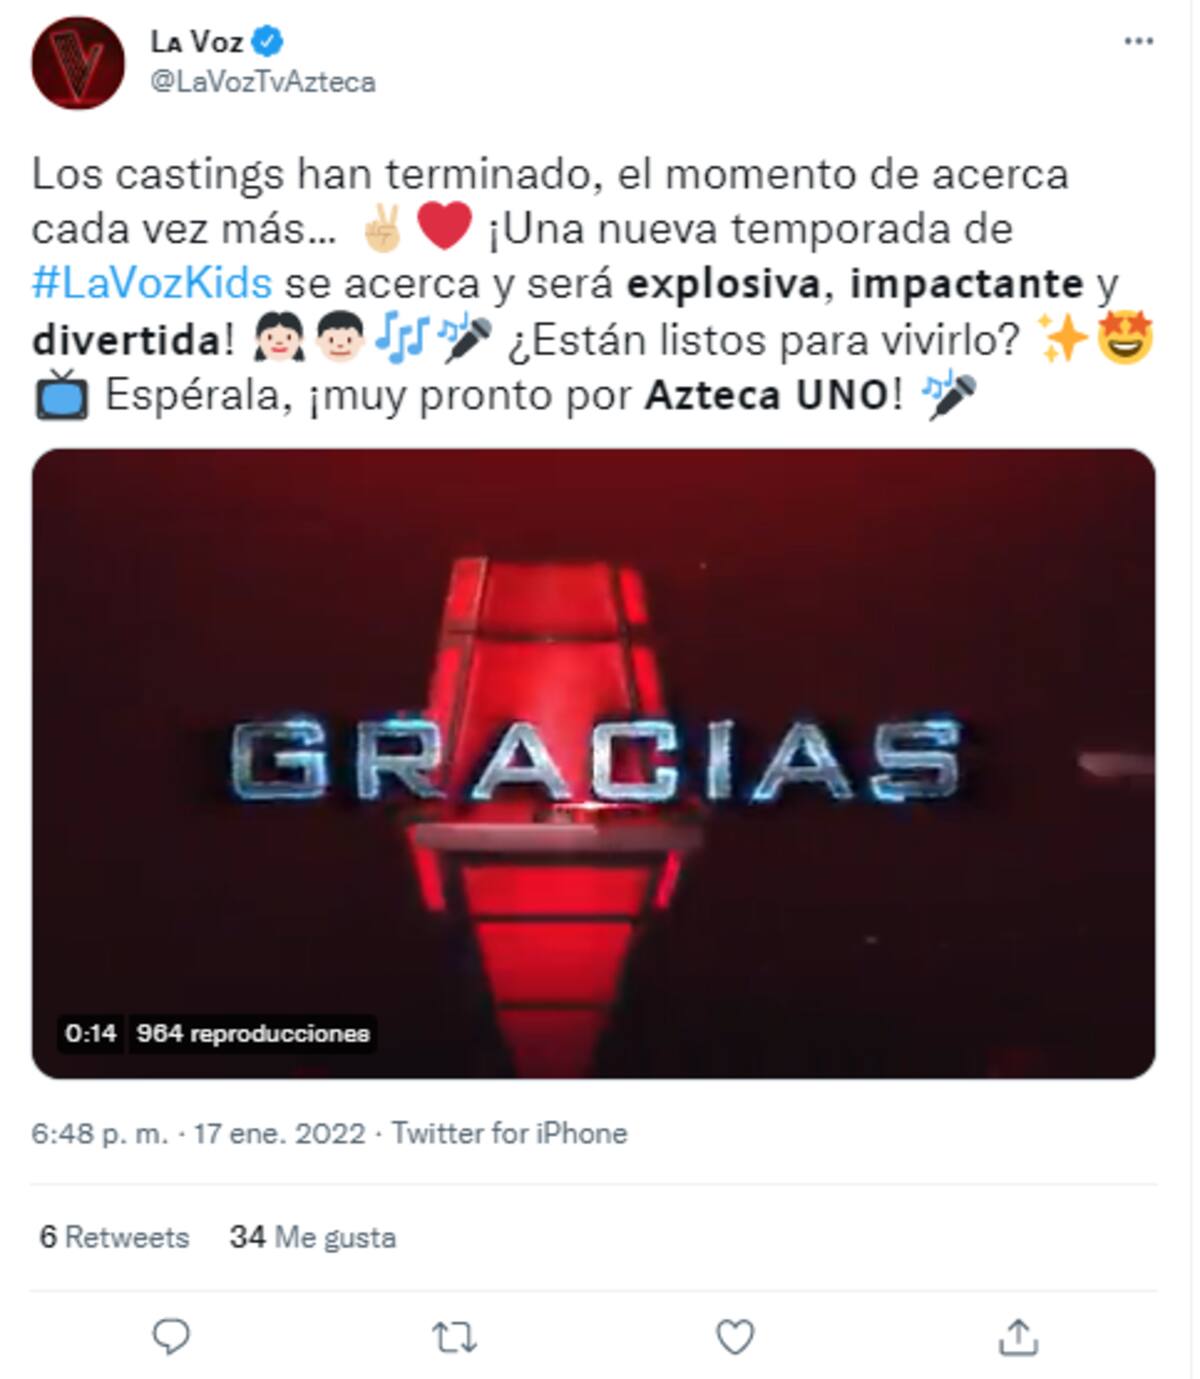The height and width of the screenshot is (1379, 1200).
Task: Click the bold Azteca UNO text
Action: 766,395
